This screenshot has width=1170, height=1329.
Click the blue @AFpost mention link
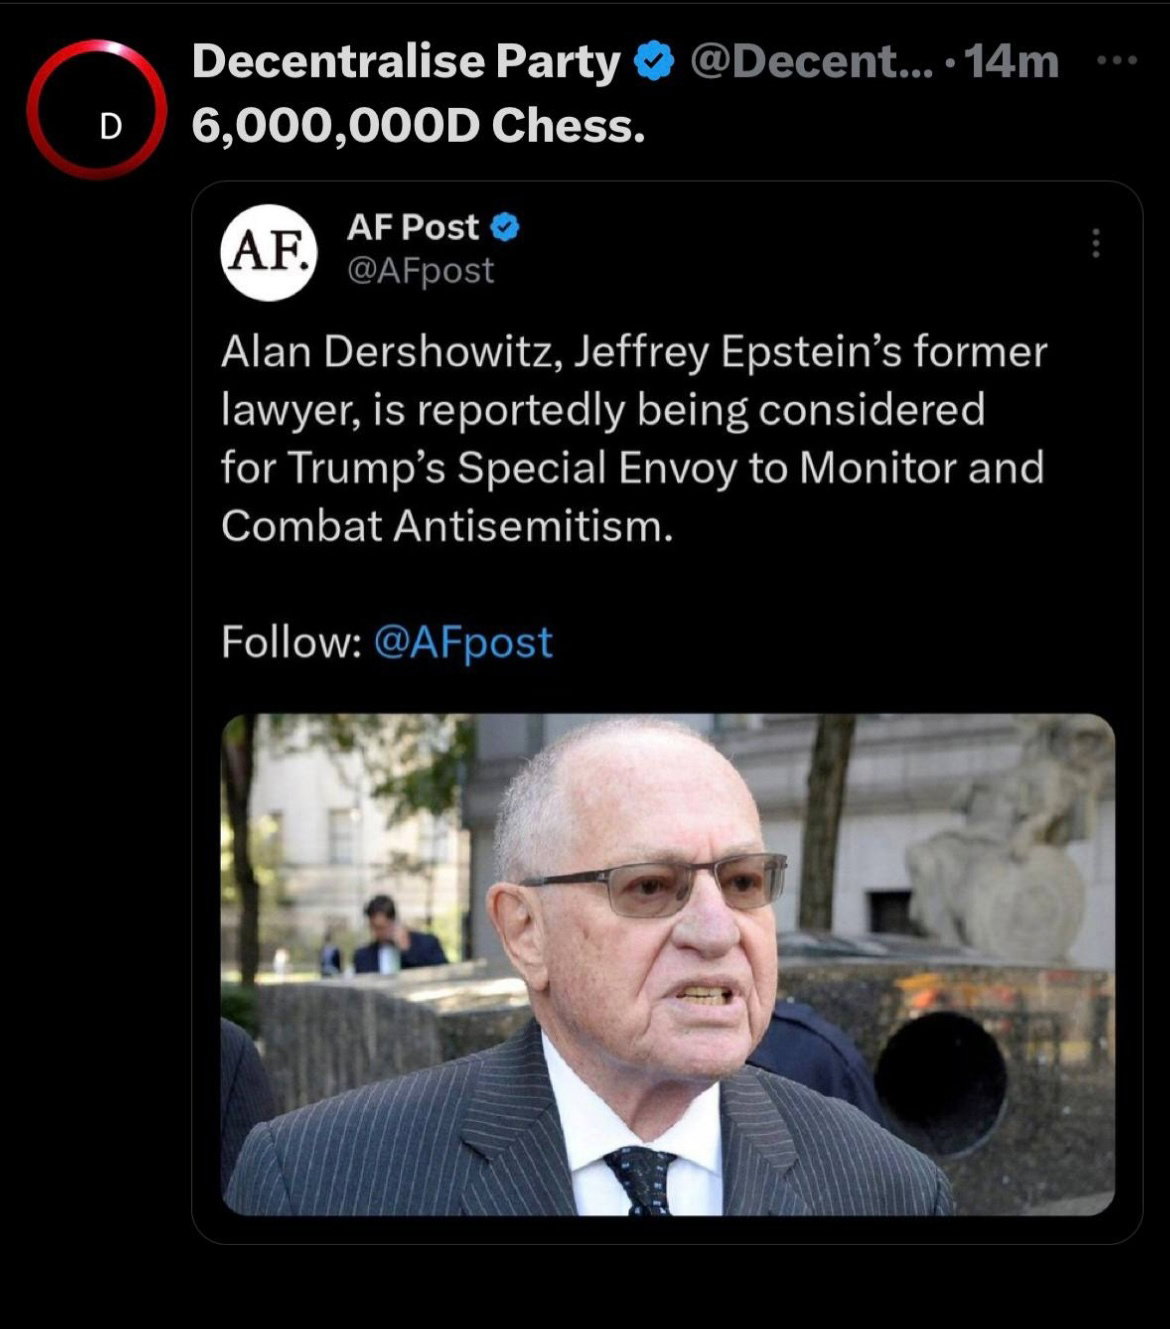click(x=463, y=642)
